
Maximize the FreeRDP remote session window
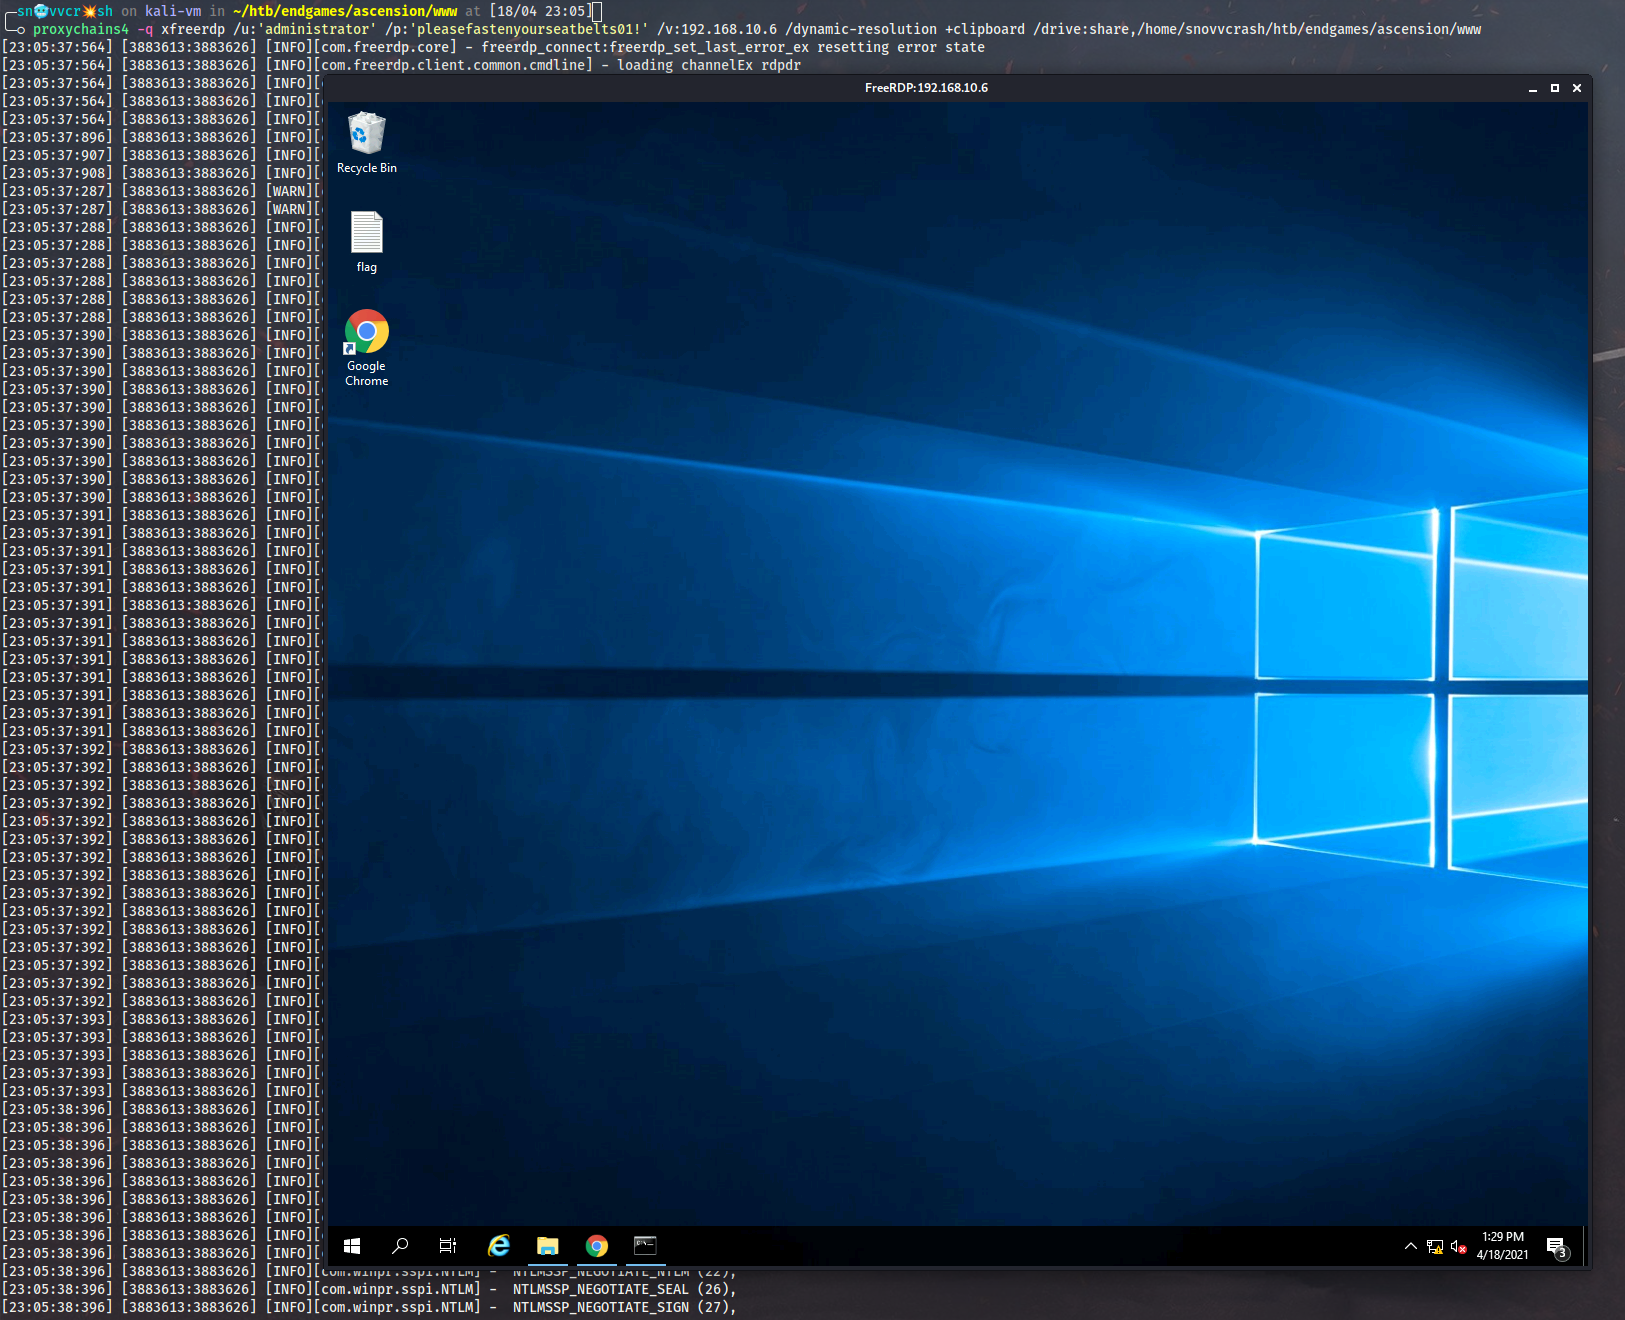[x=1555, y=89]
